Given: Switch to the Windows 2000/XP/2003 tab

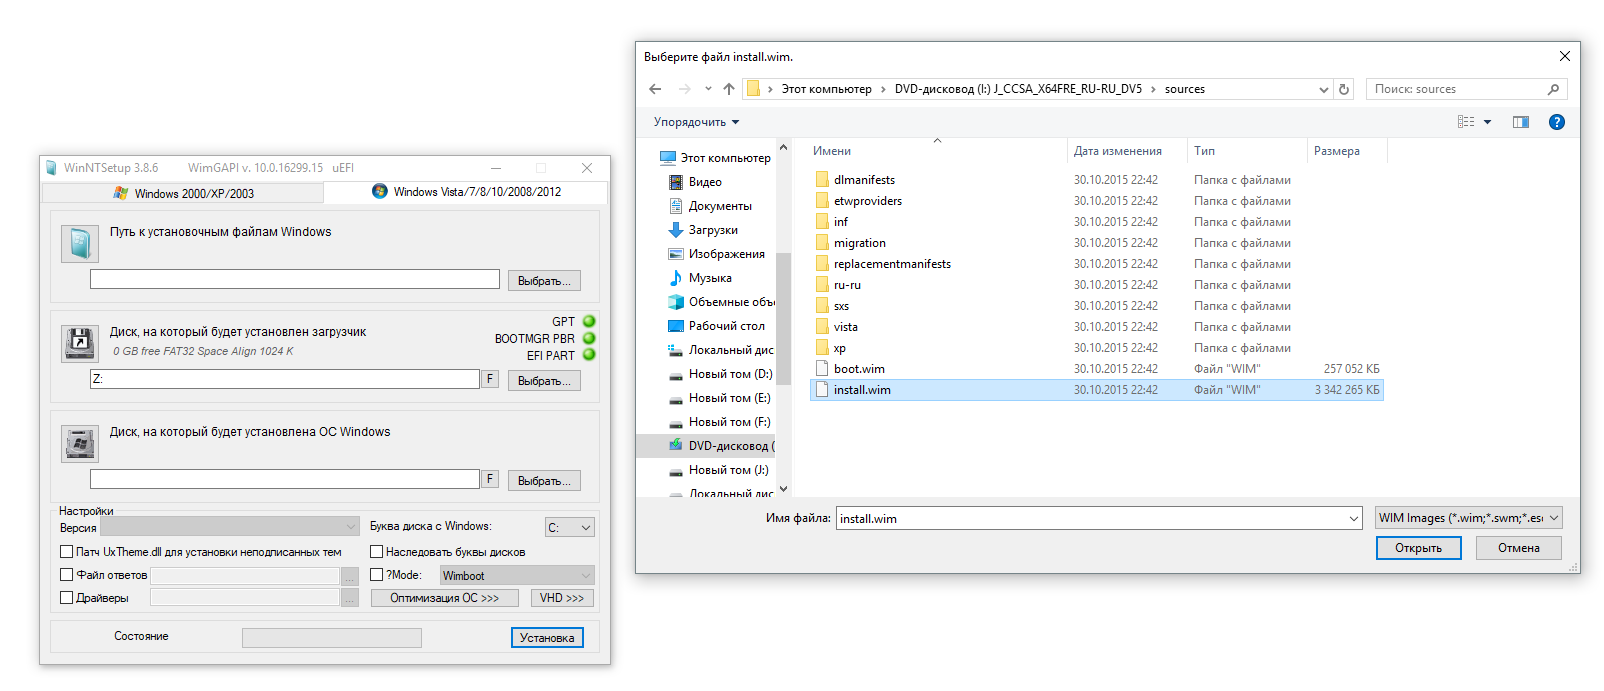Looking at the screenshot, I should coord(185,193).
